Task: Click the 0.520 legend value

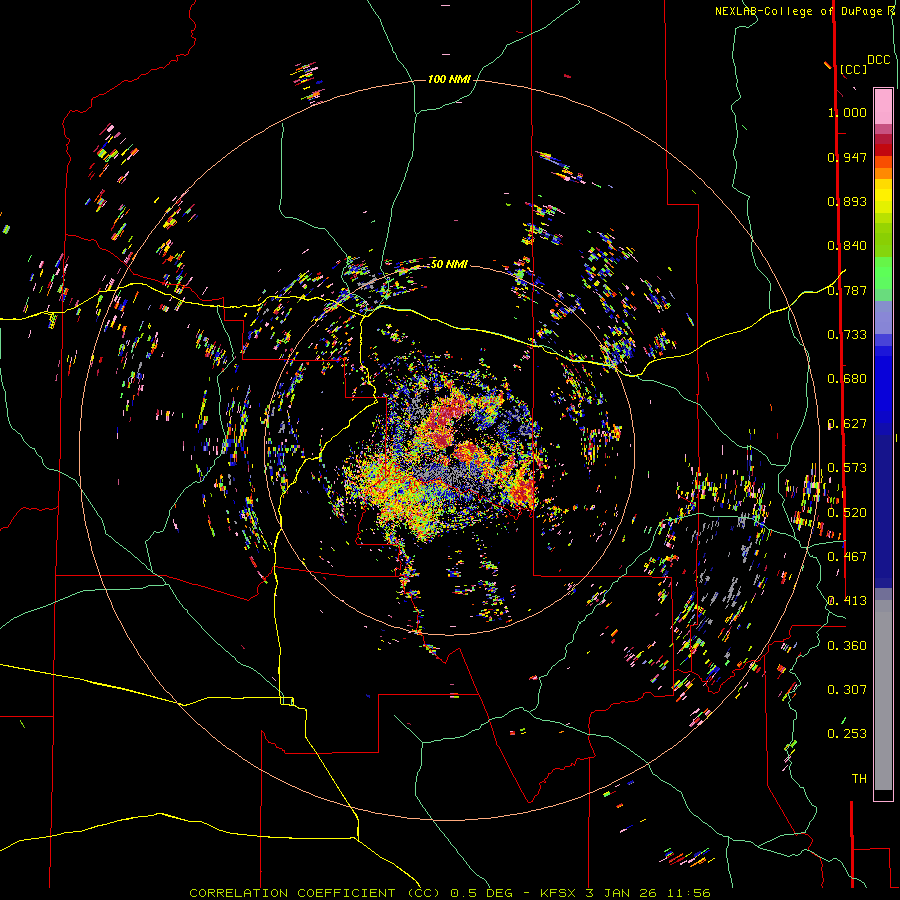Action: [847, 513]
